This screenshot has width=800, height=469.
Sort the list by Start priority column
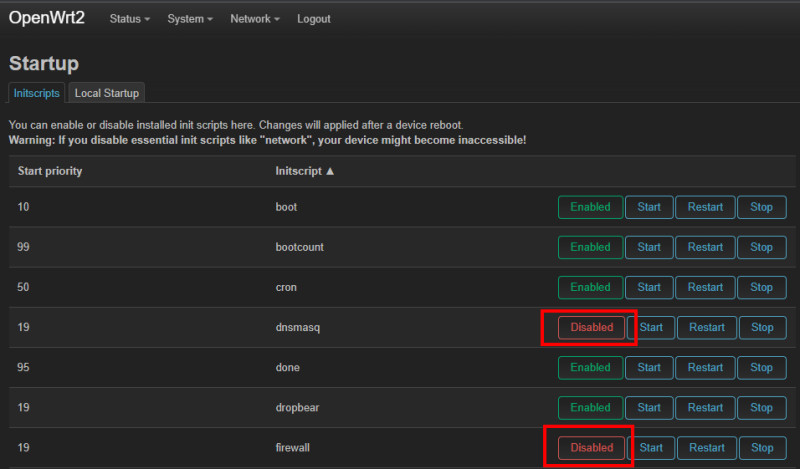tap(50, 171)
